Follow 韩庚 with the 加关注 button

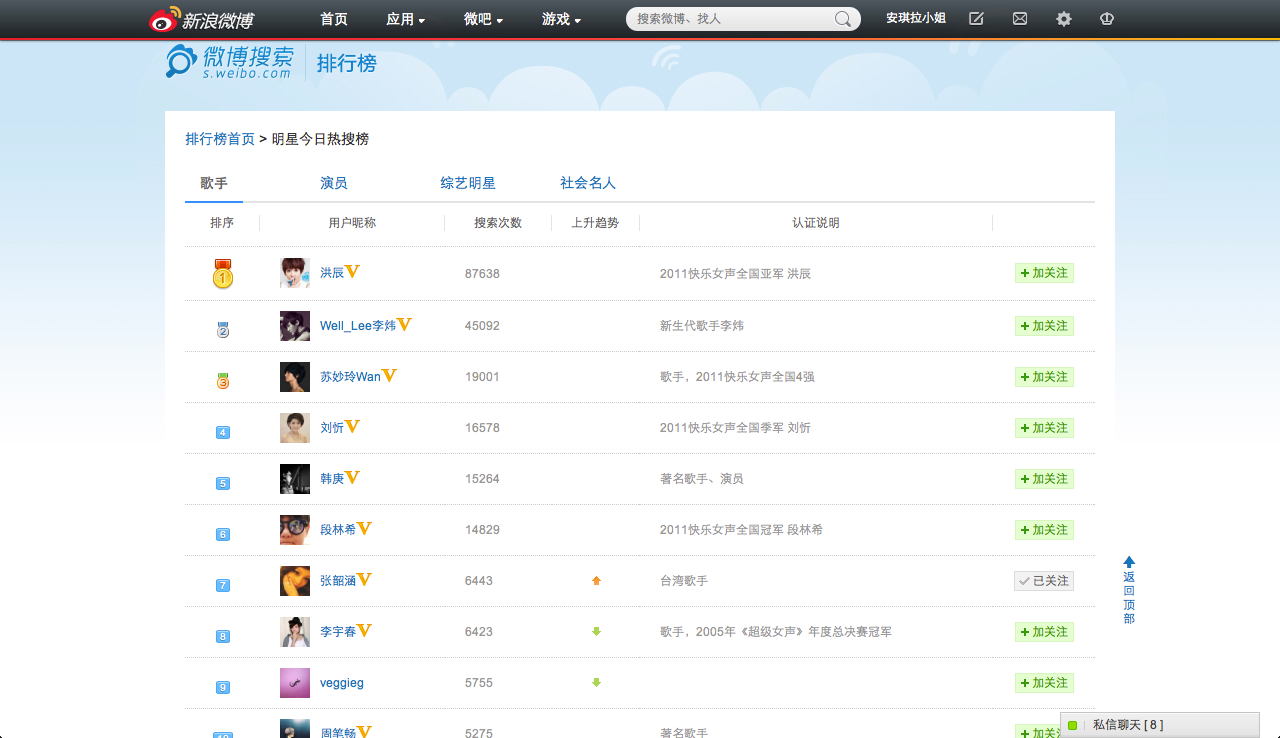click(x=1044, y=479)
